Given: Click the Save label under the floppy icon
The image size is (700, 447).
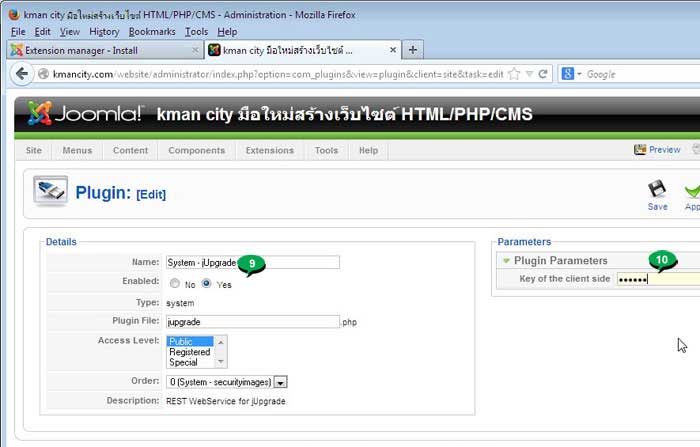Looking at the screenshot, I should 658,207.
